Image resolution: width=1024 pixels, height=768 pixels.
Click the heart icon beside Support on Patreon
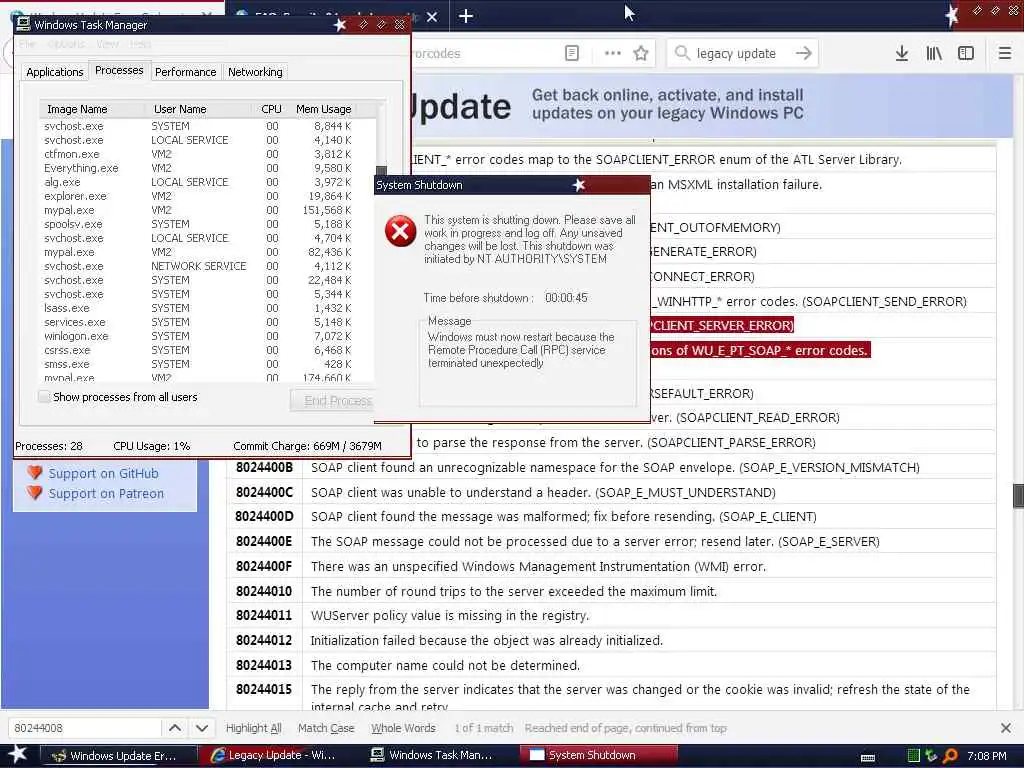point(35,492)
